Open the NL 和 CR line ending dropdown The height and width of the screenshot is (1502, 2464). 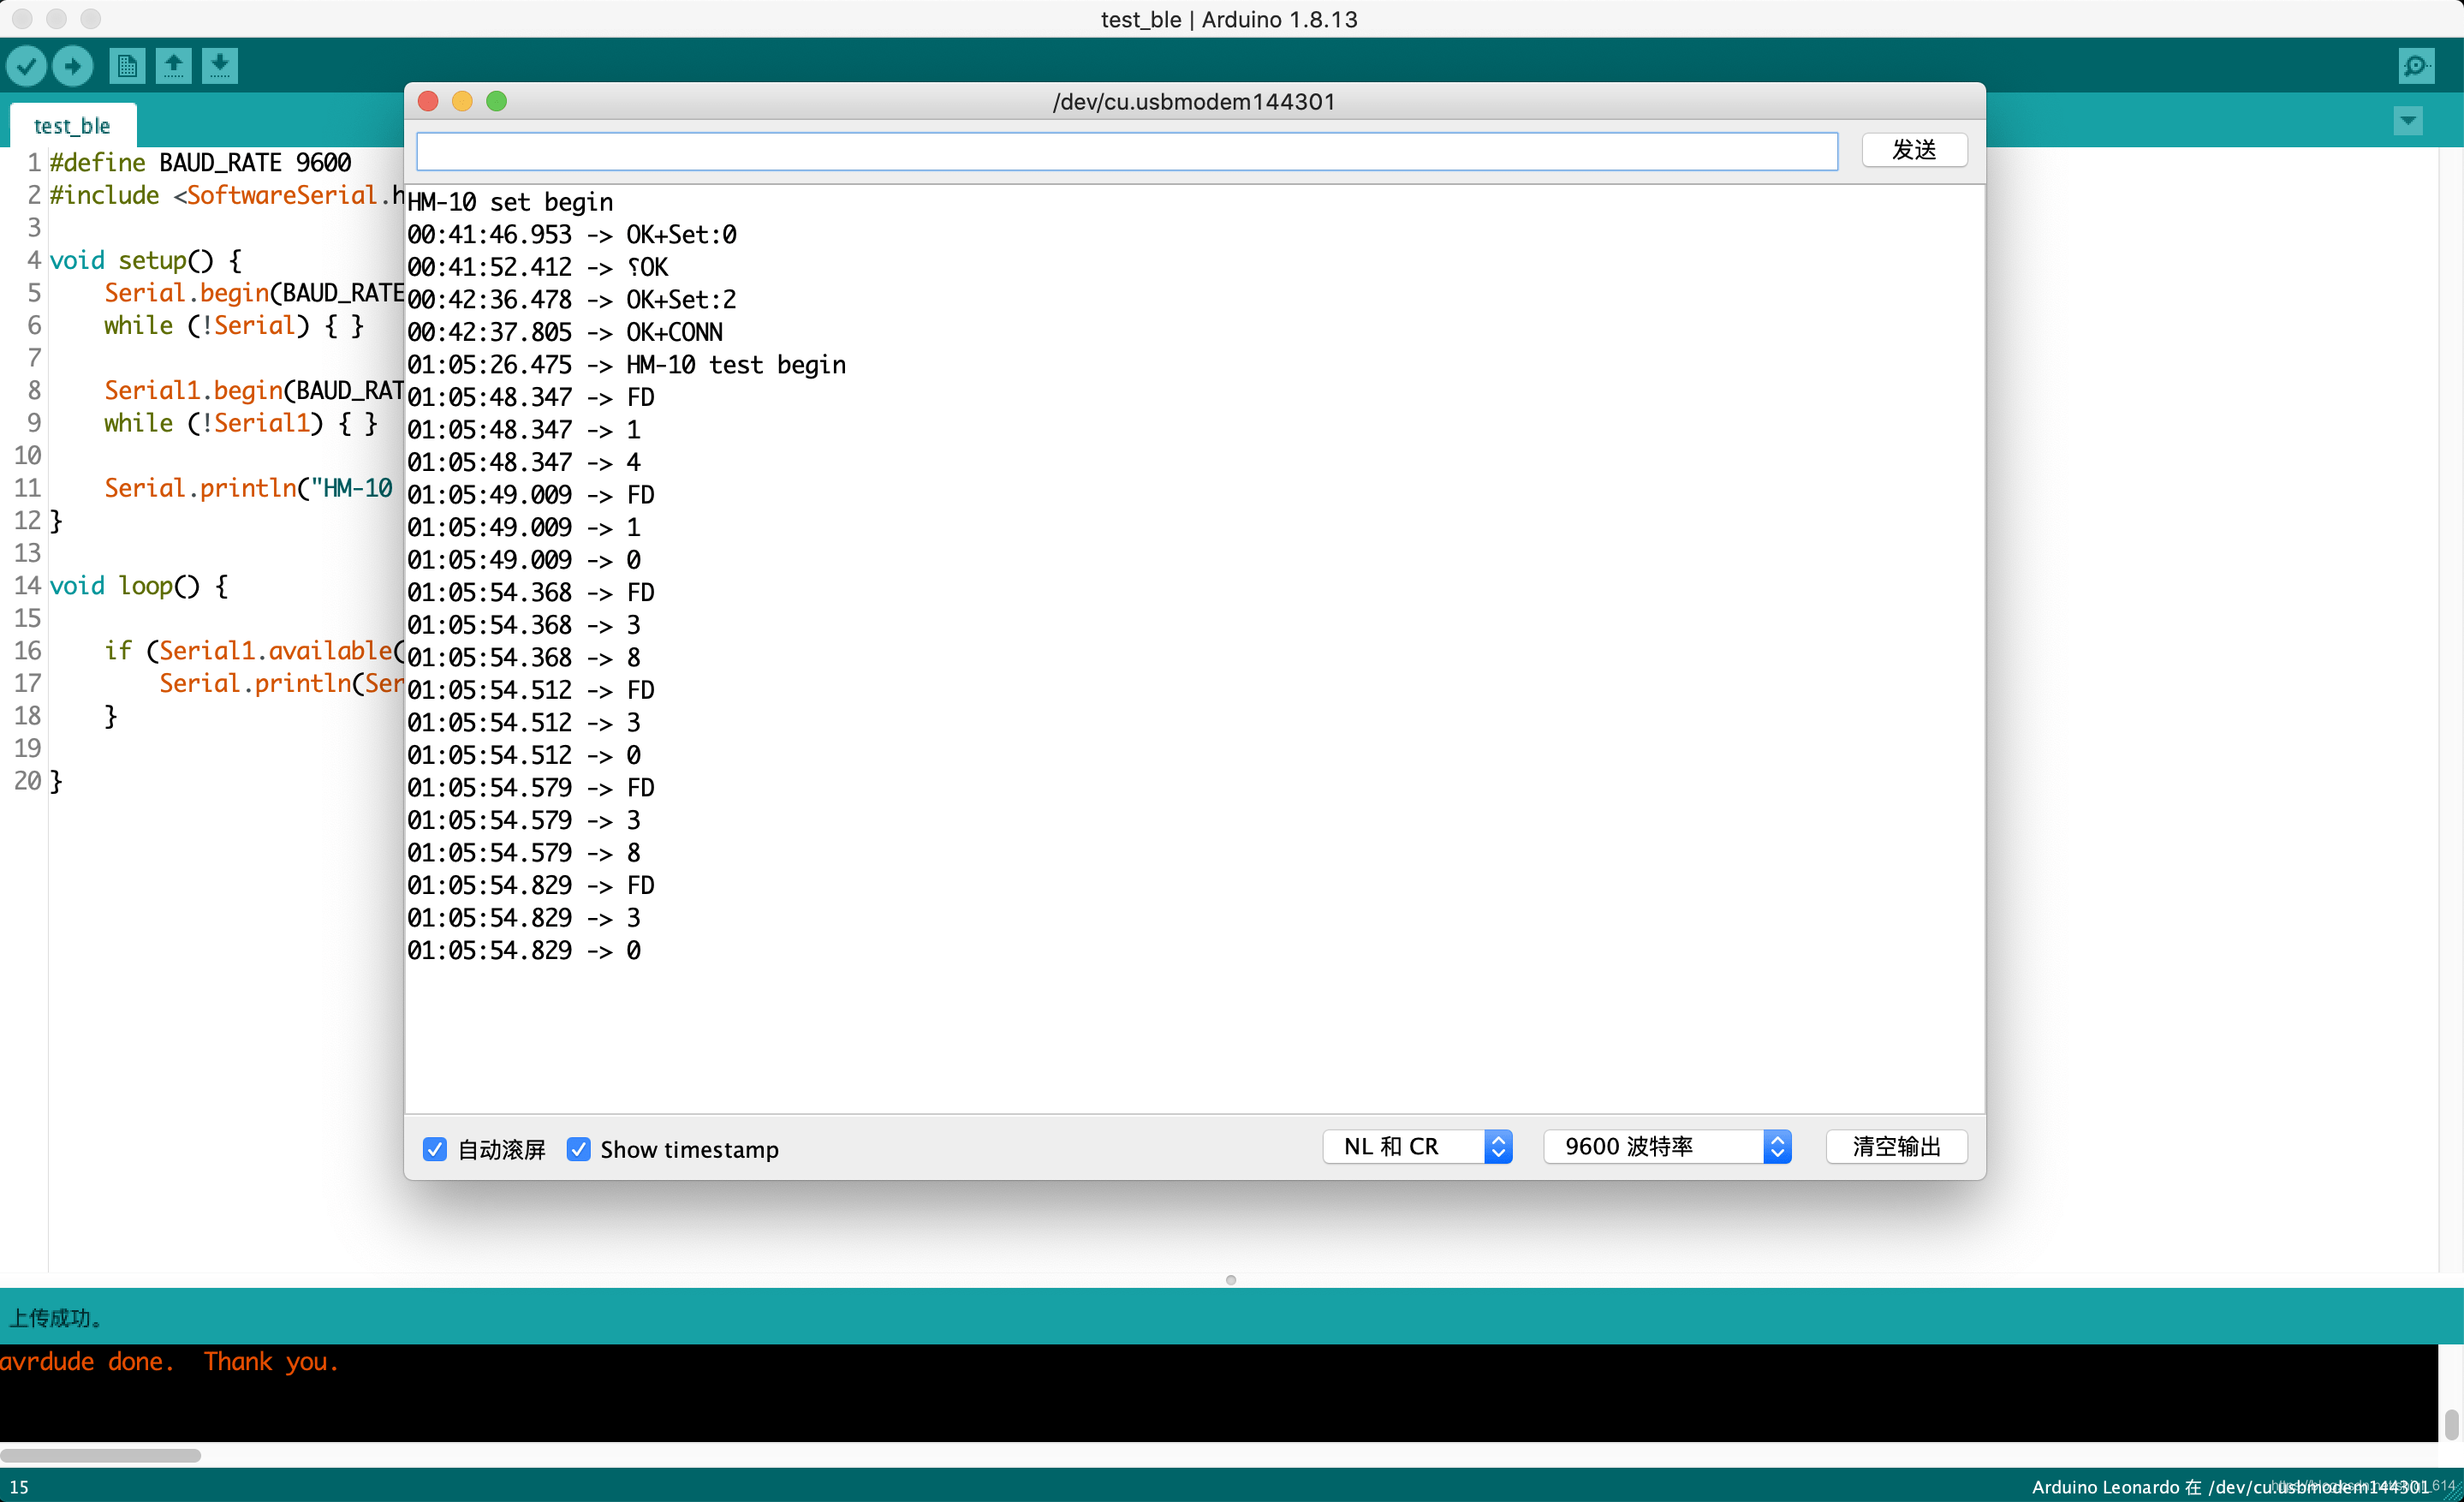point(1417,1146)
